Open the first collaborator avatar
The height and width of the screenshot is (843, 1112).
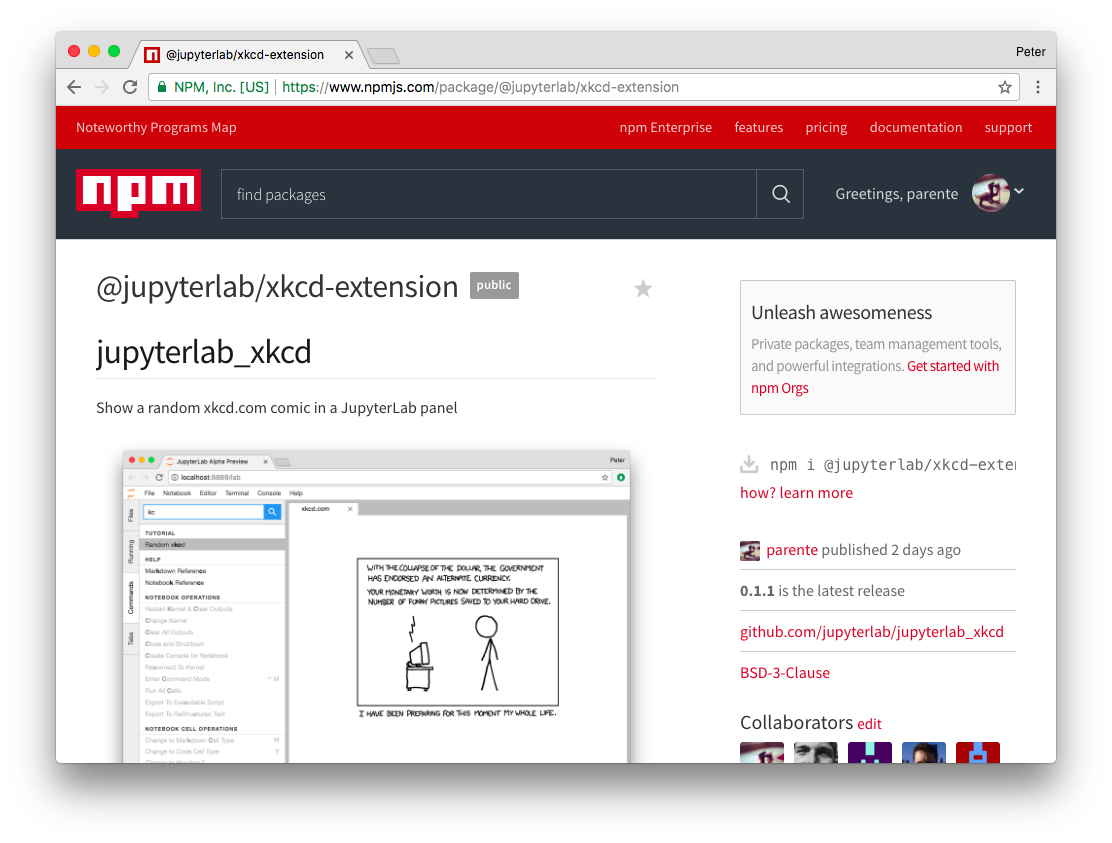pos(762,752)
